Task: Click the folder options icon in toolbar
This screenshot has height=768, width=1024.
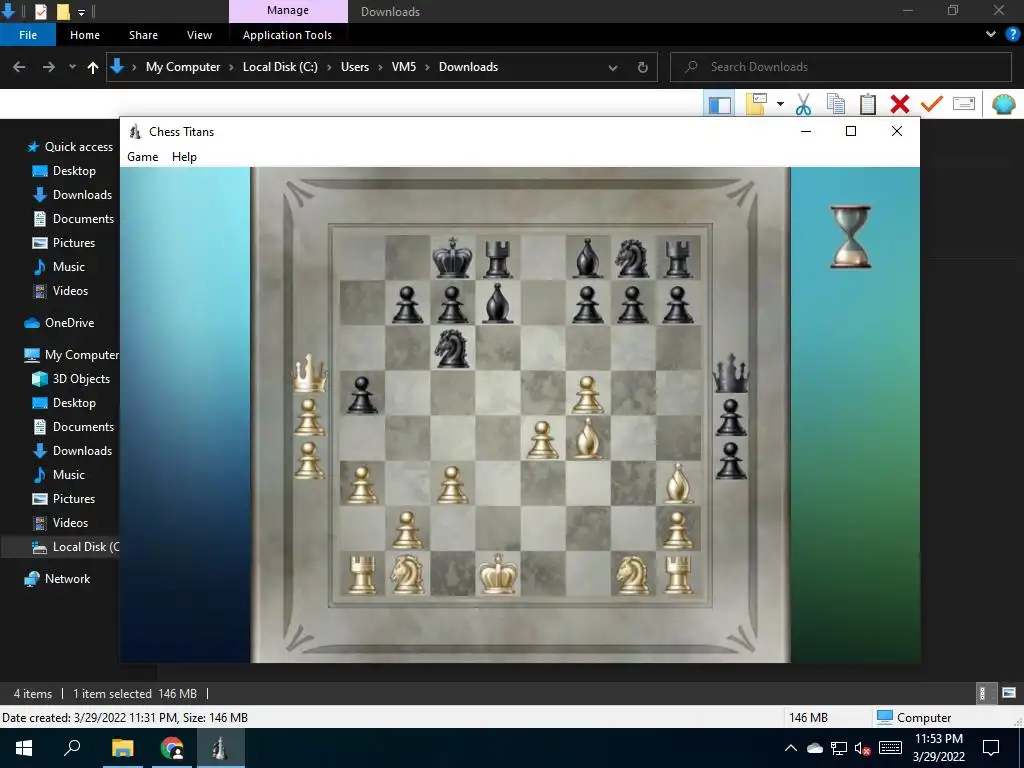Action: pyautogui.click(x=756, y=104)
